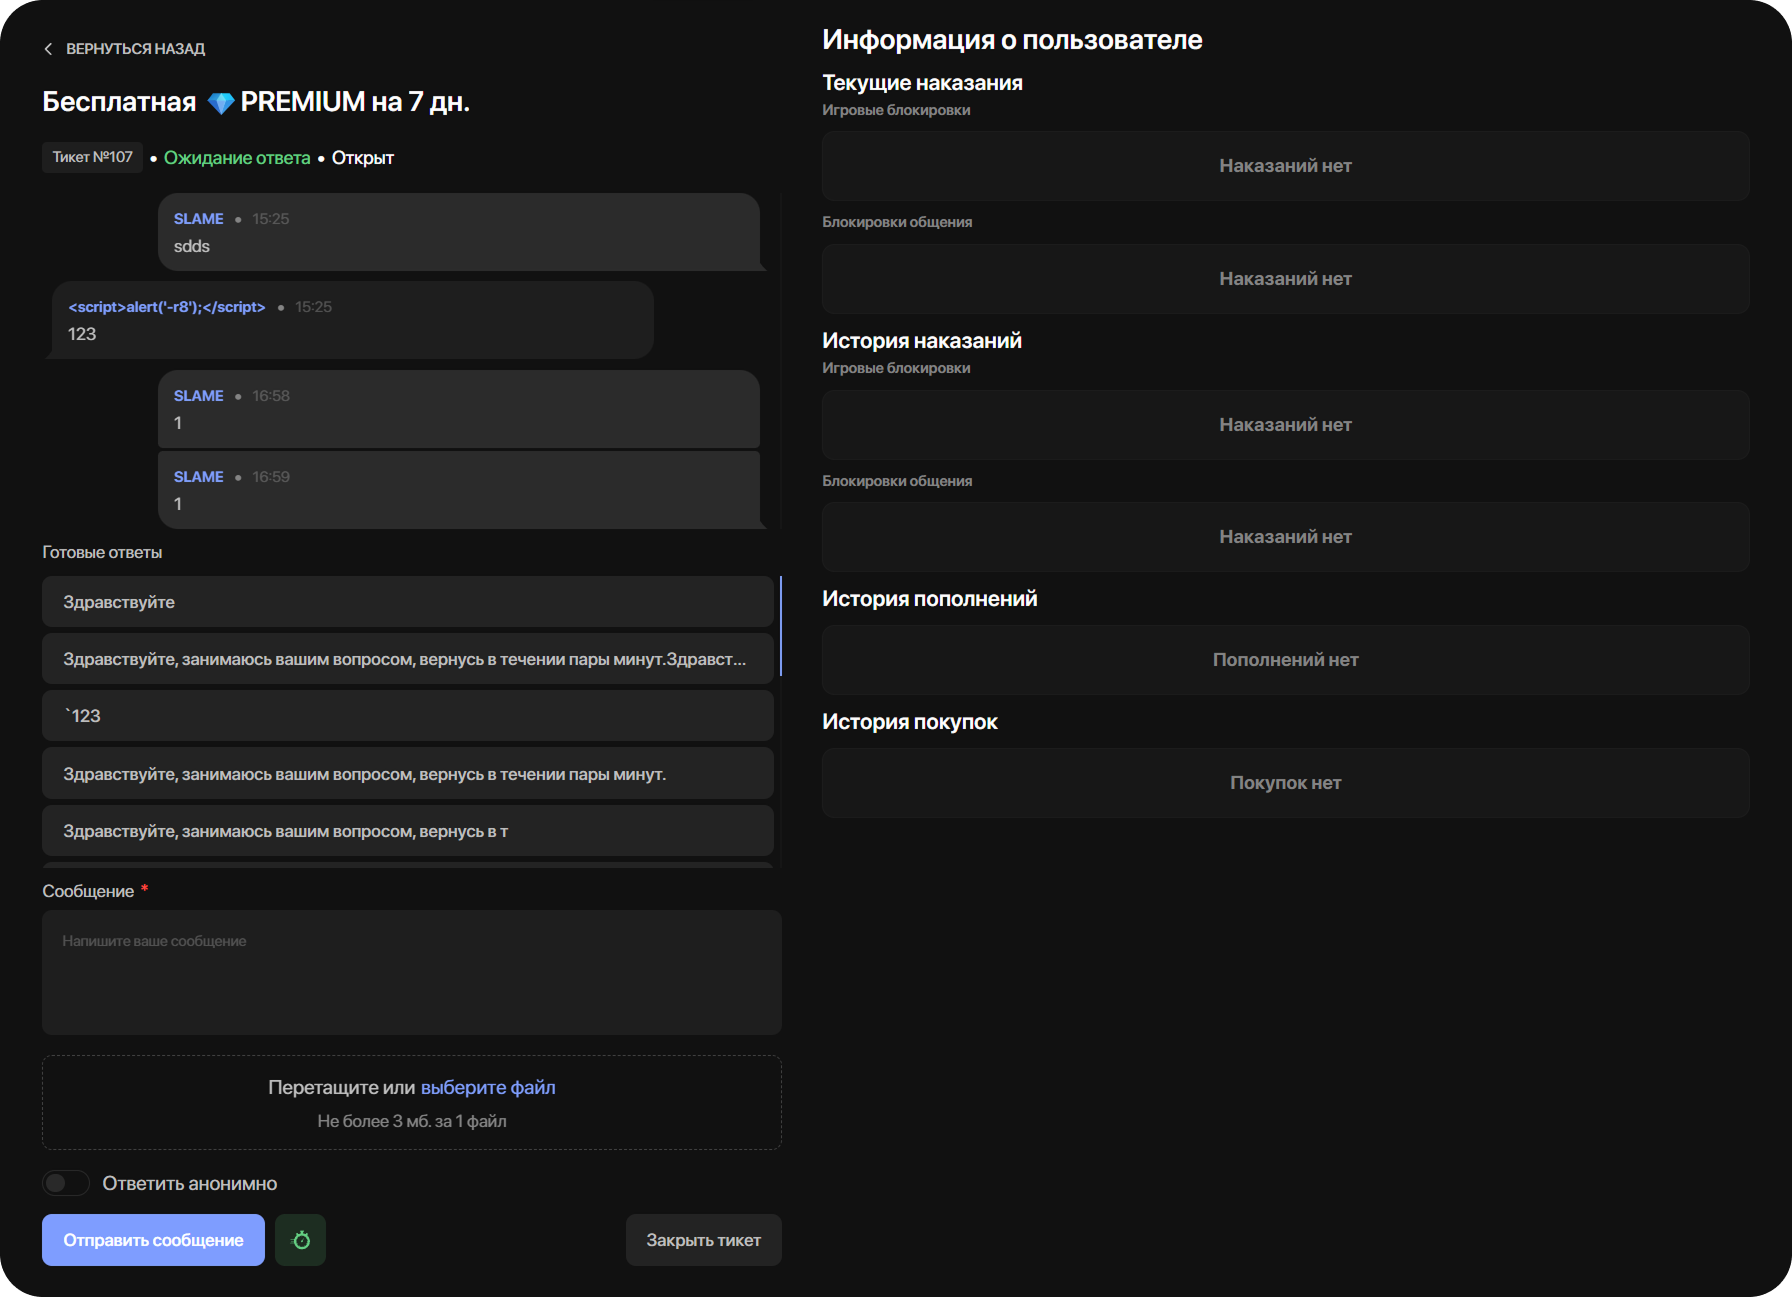
Task: Open the sender name "<script>alert('-r8');</script>"
Action: [167, 307]
